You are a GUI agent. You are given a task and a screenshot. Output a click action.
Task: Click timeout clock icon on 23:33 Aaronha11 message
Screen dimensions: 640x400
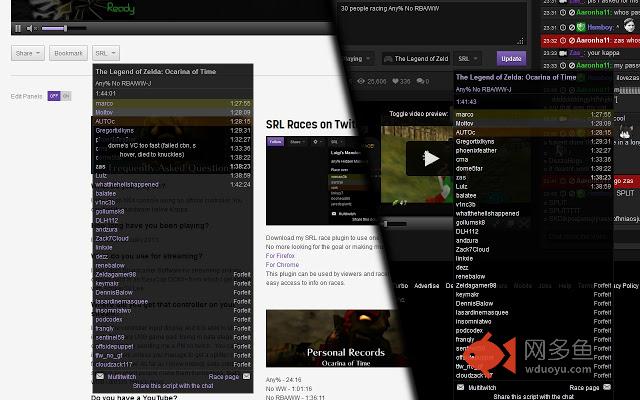click(563, 65)
